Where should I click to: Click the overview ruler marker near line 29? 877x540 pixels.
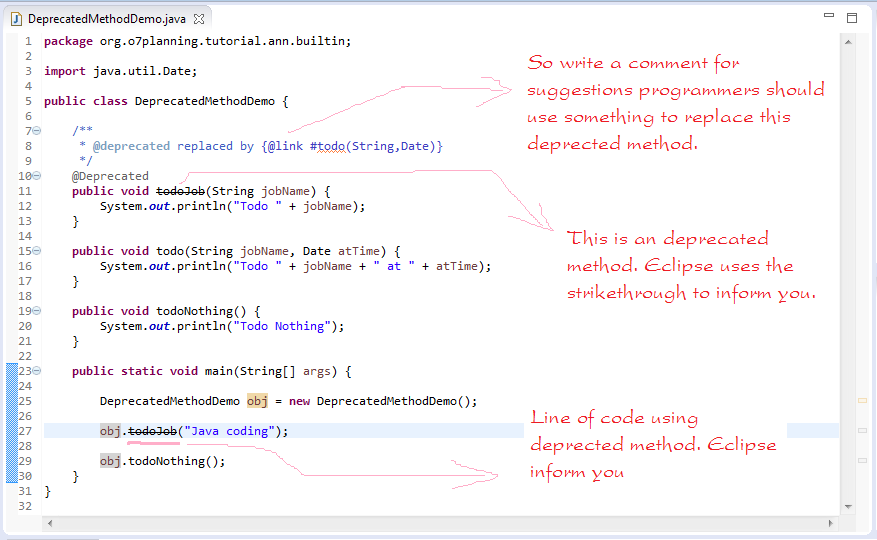pos(862,461)
